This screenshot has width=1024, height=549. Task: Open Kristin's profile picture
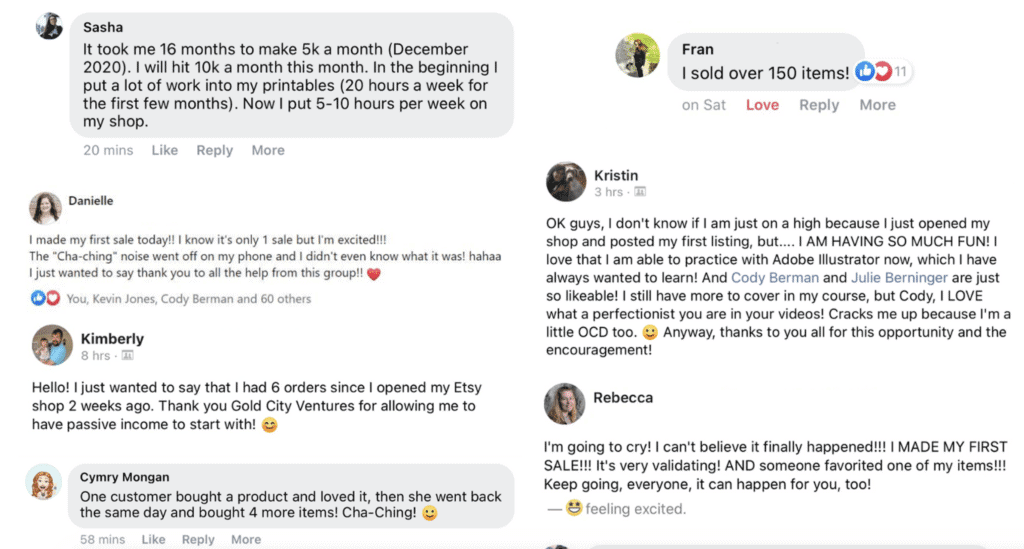point(565,181)
